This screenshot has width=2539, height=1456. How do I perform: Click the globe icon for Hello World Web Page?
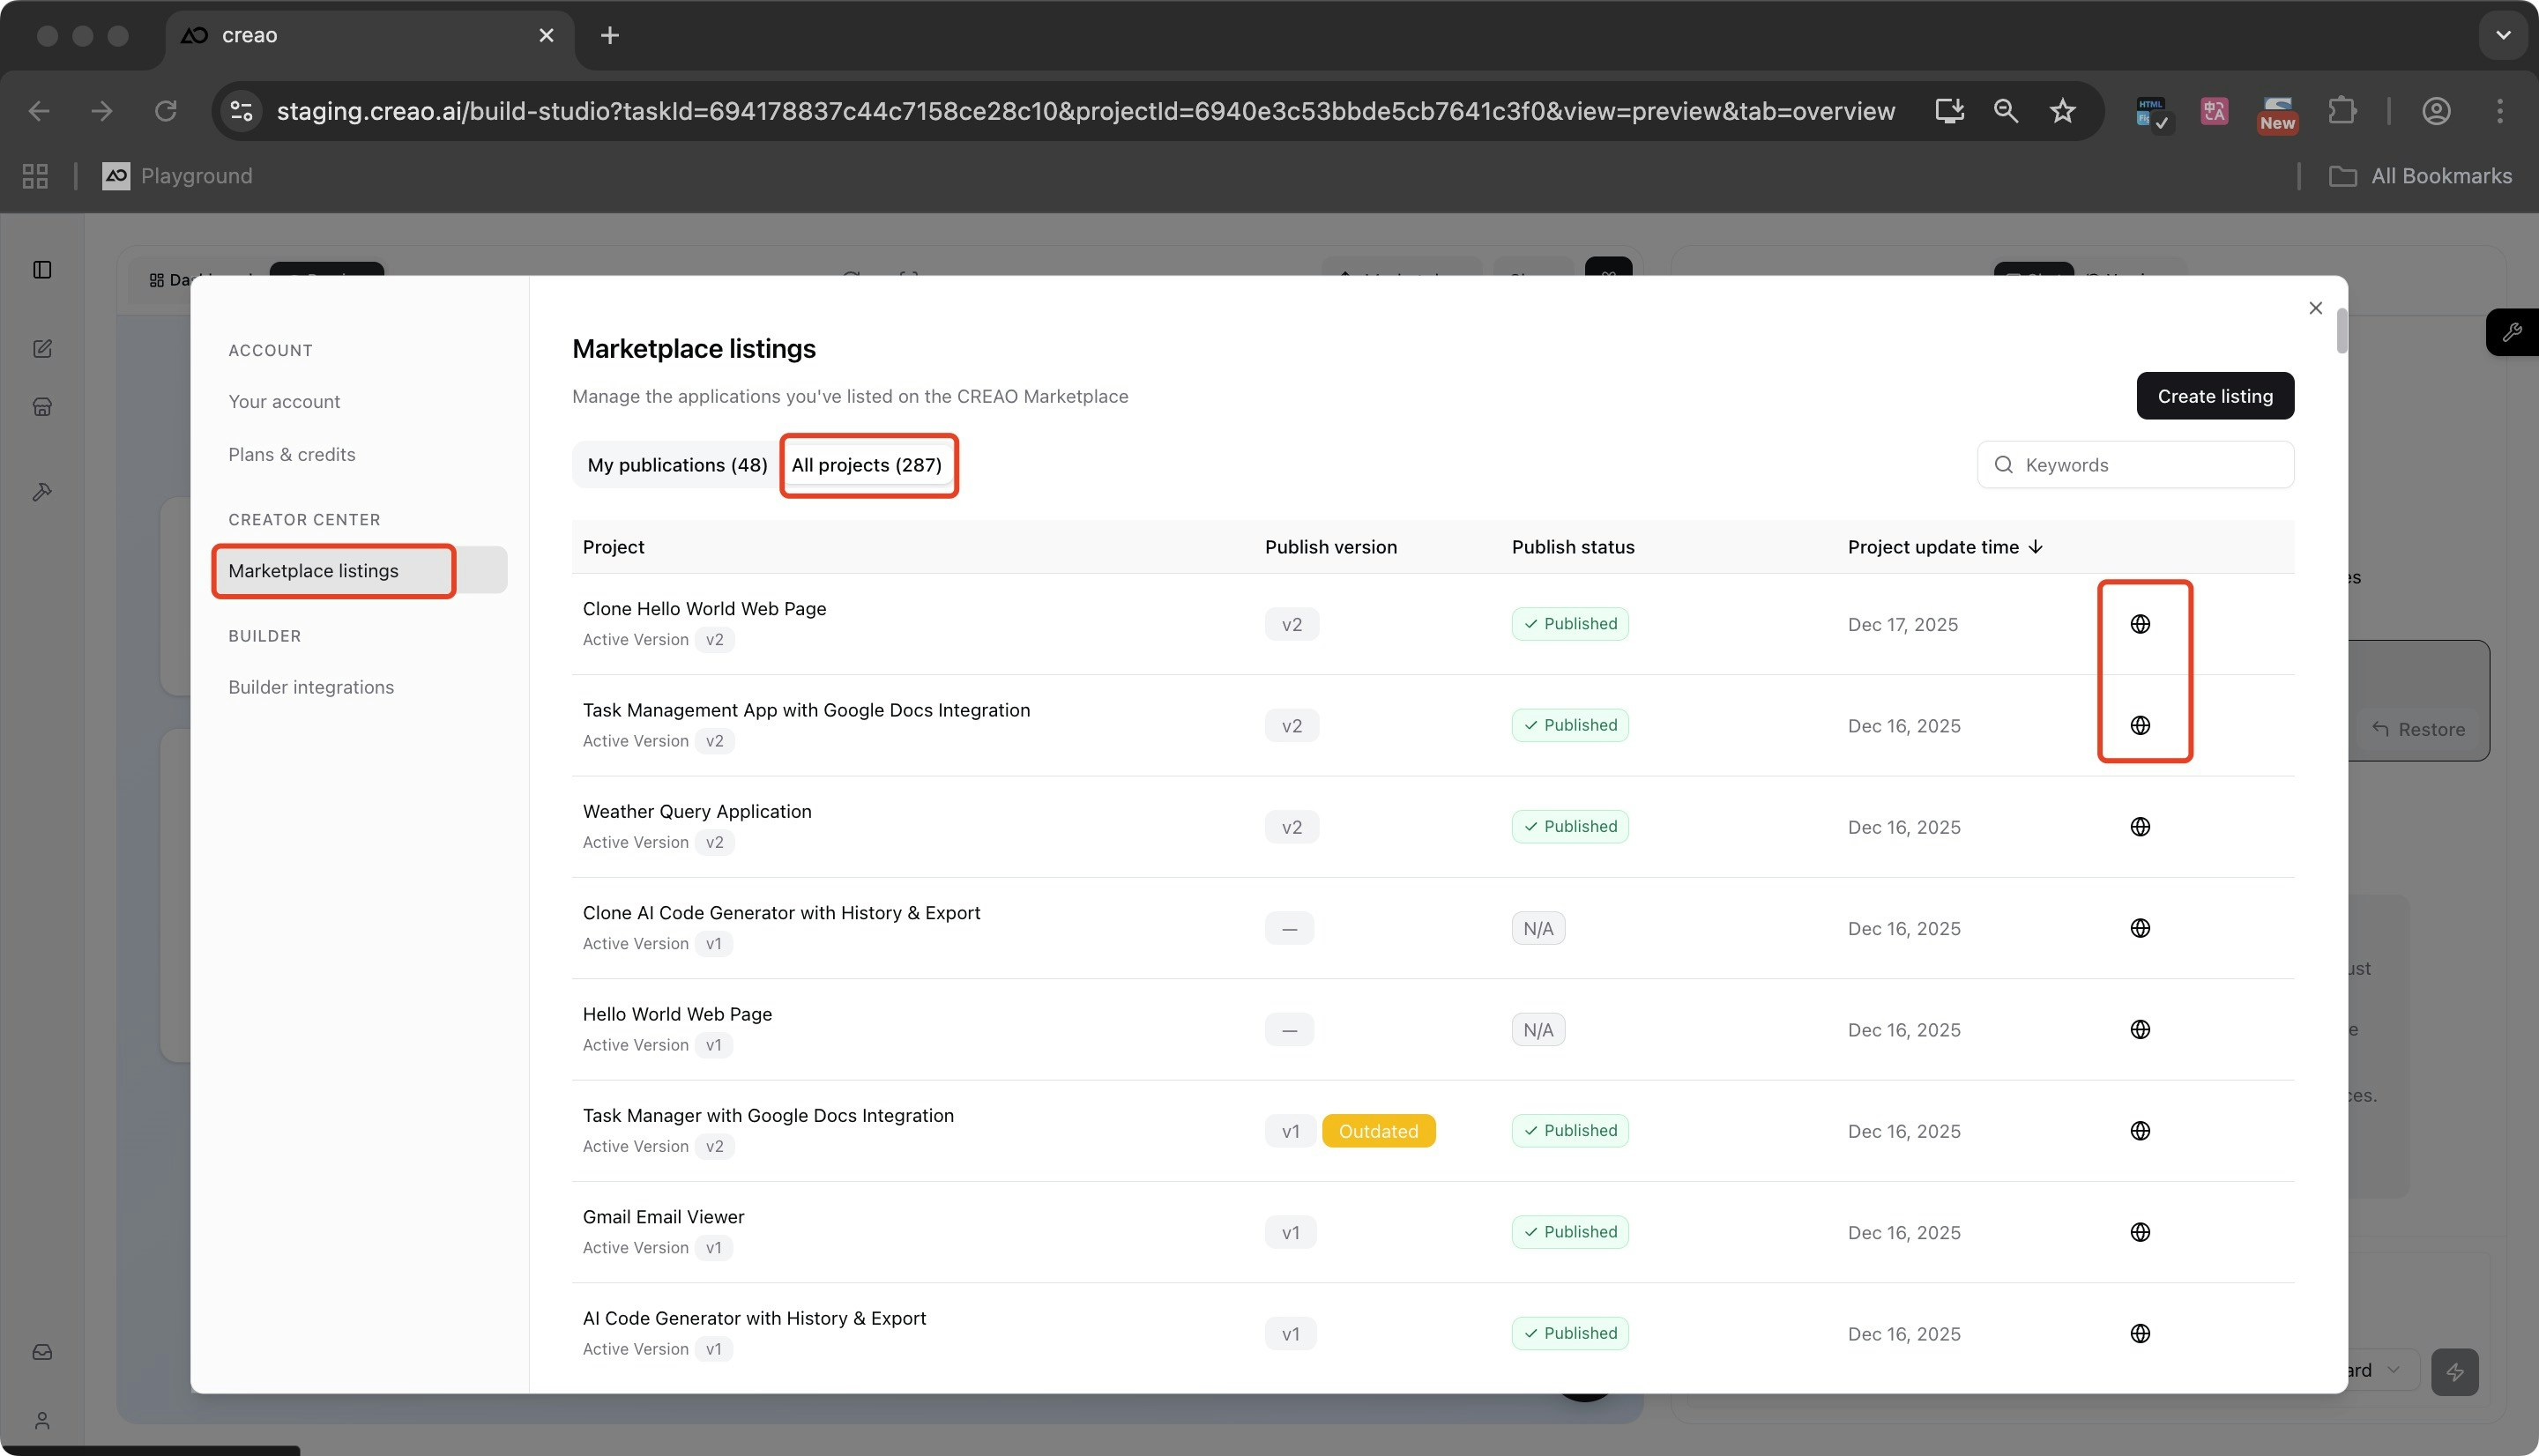[x=2139, y=1029]
